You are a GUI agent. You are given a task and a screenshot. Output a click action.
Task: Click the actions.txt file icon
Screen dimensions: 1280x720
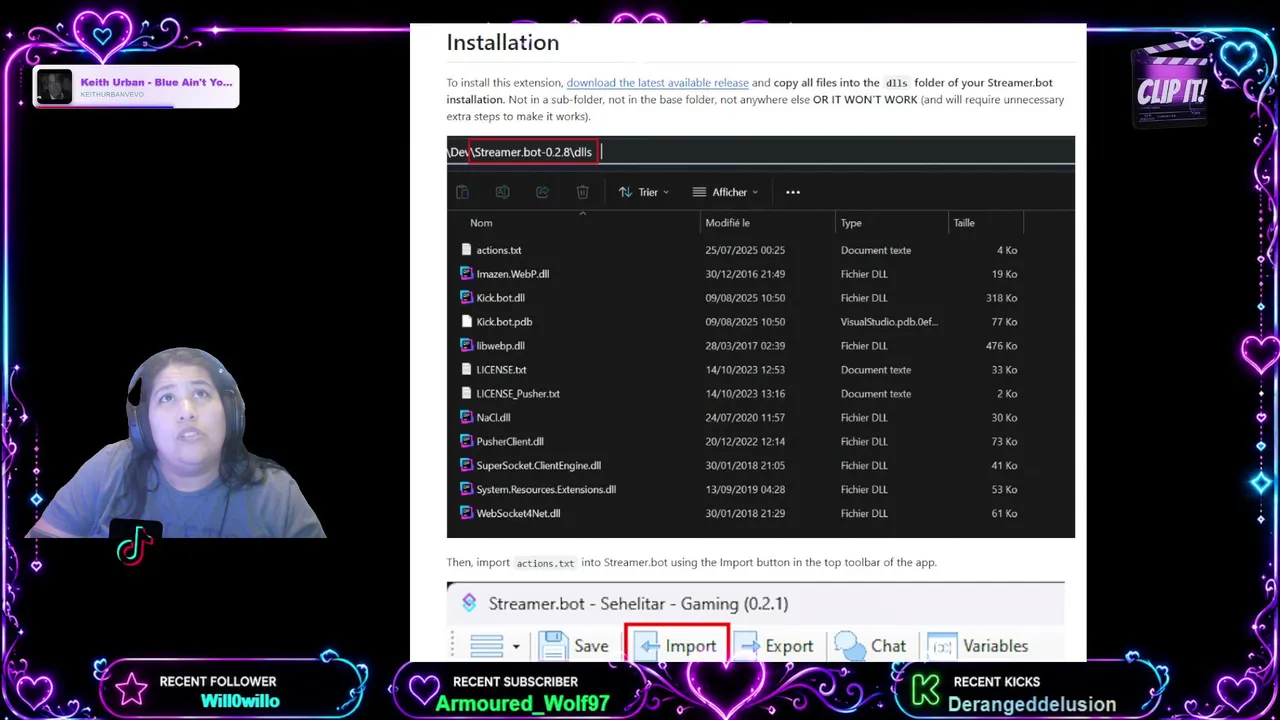[x=466, y=250]
